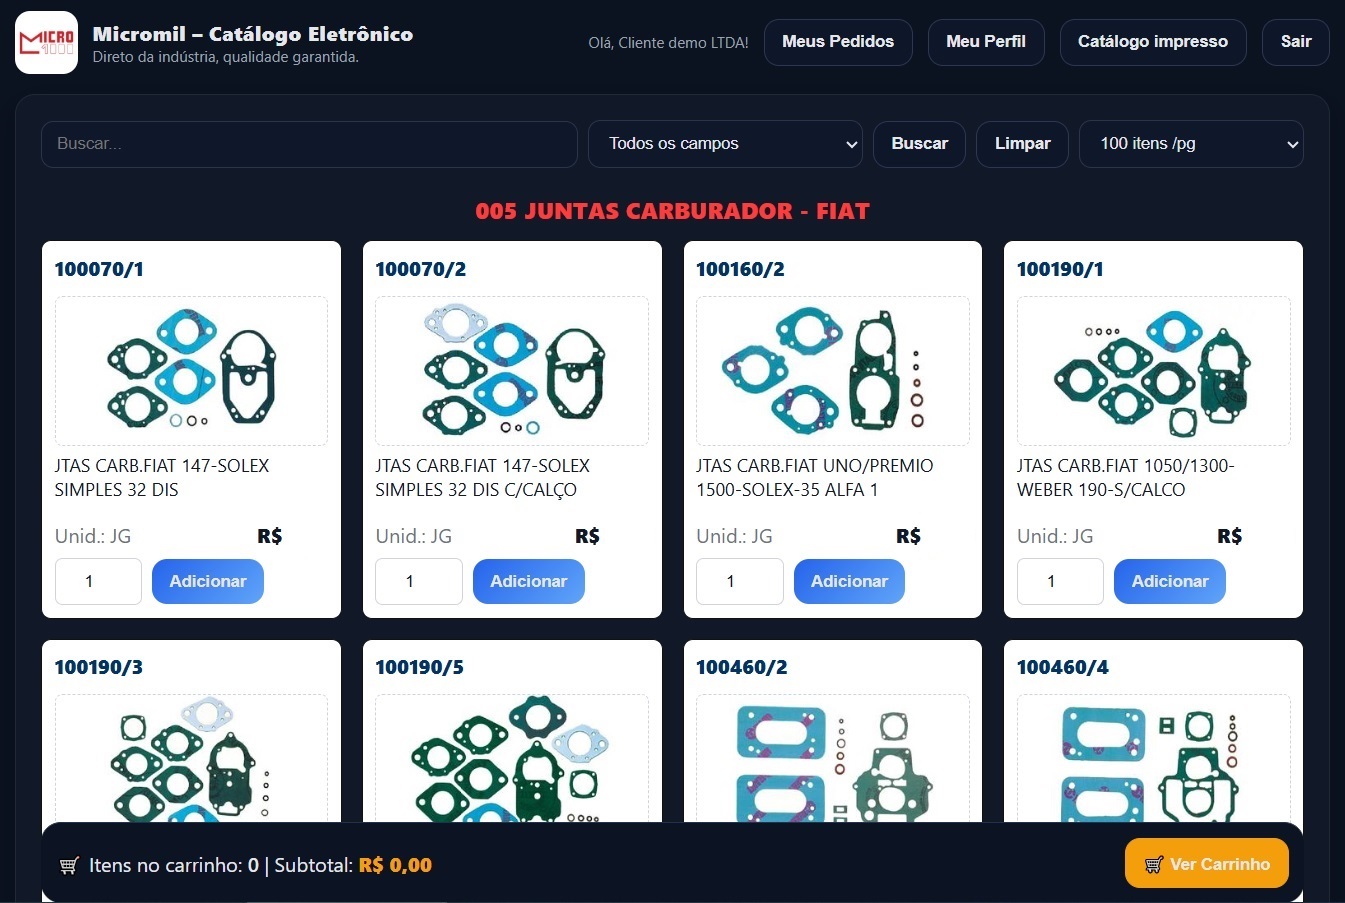
Task: Add item 100070/1 to cart
Action: (x=208, y=582)
